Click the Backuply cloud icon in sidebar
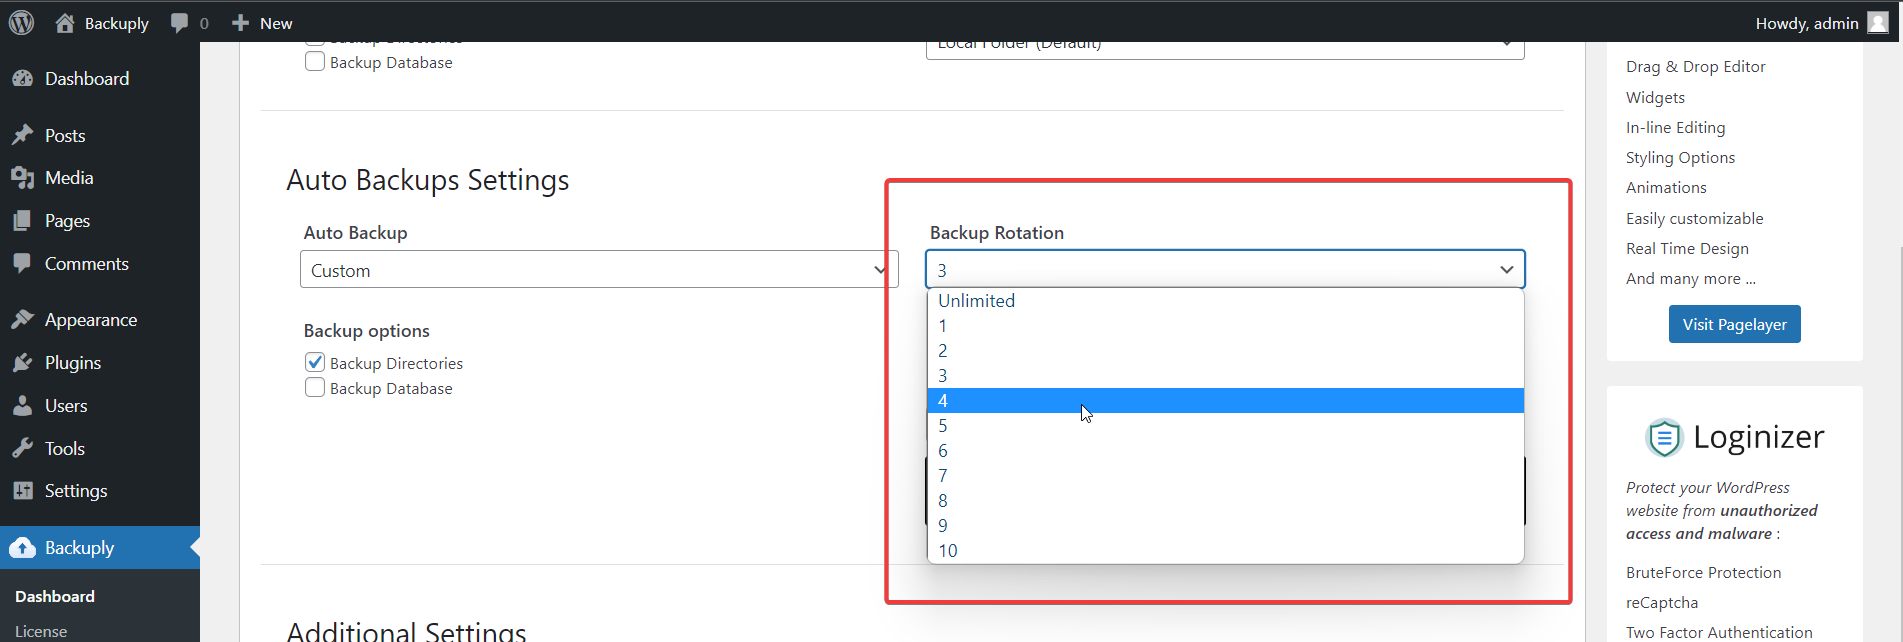1903x642 pixels. pos(23,548)
